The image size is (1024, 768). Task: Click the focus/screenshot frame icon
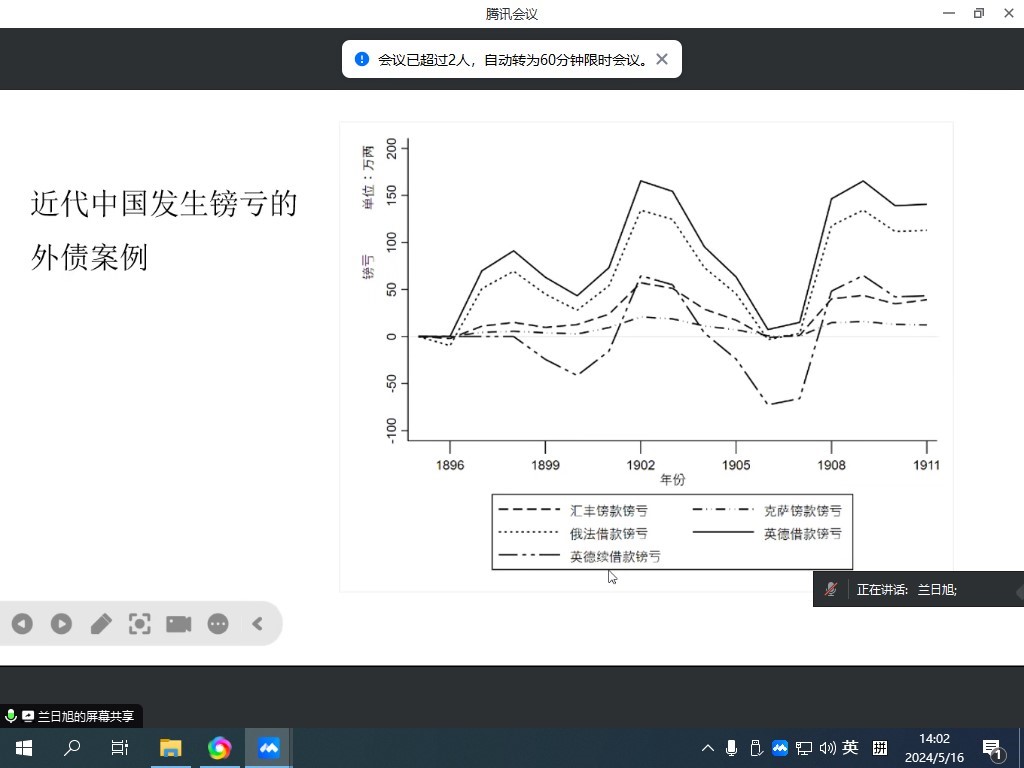[x=140, y=624]
